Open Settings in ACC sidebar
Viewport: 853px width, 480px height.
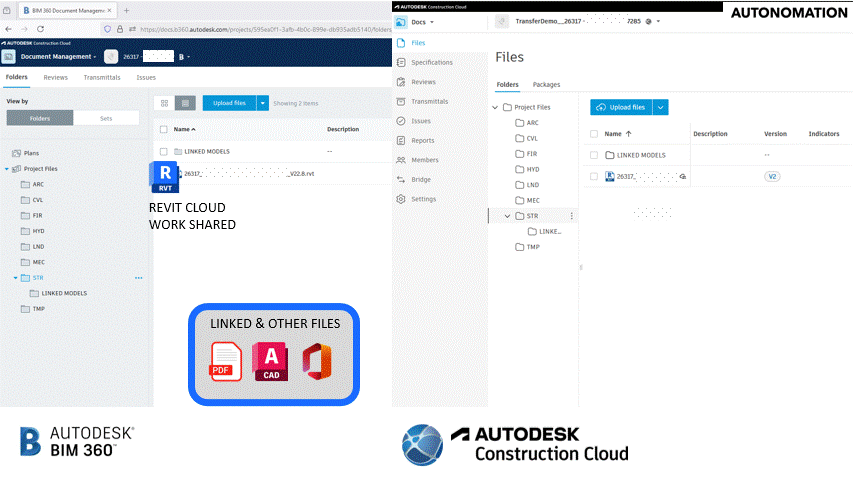tap(423, 199)
